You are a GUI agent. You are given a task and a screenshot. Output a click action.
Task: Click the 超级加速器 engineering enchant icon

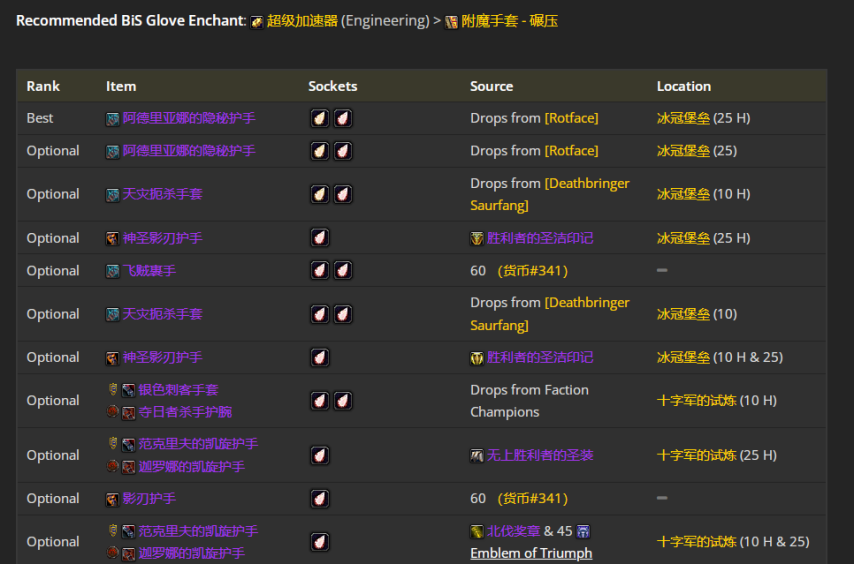point(257,21)
